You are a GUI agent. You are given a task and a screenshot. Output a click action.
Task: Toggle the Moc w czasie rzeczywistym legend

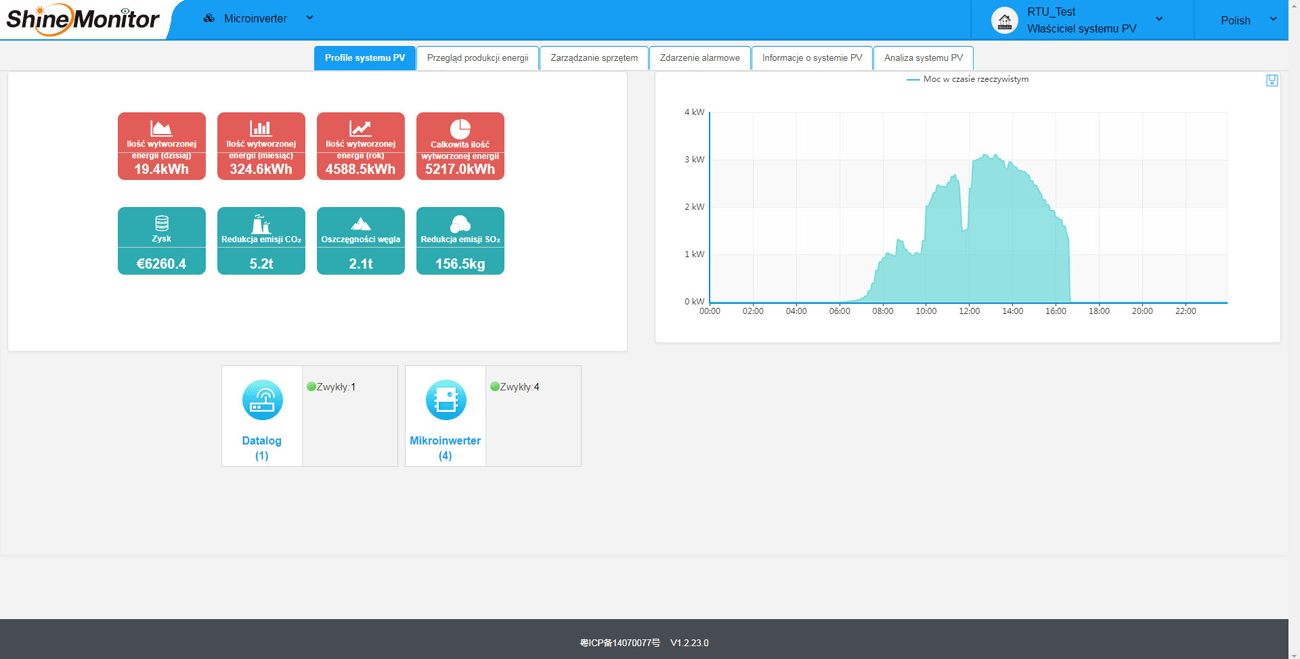click(x=967, y=79)
